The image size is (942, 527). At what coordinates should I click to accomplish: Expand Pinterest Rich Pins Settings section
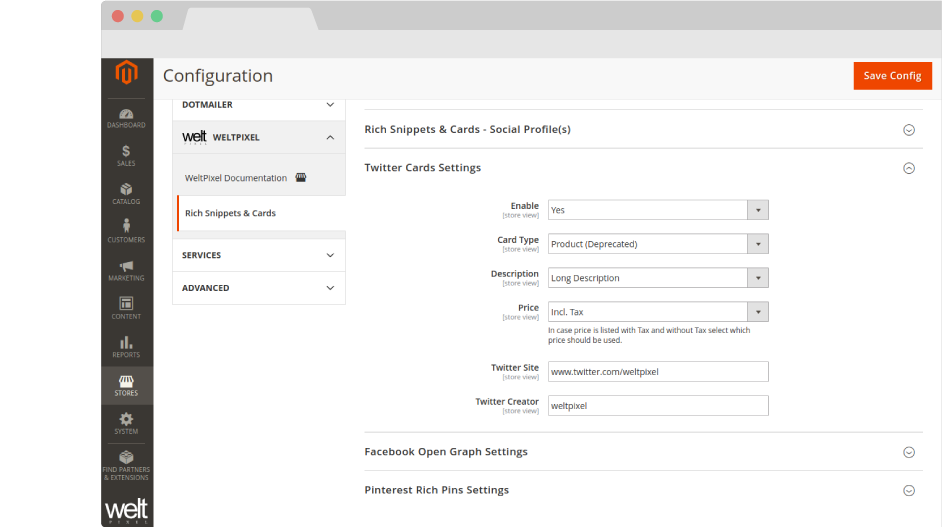click(908, 490)
